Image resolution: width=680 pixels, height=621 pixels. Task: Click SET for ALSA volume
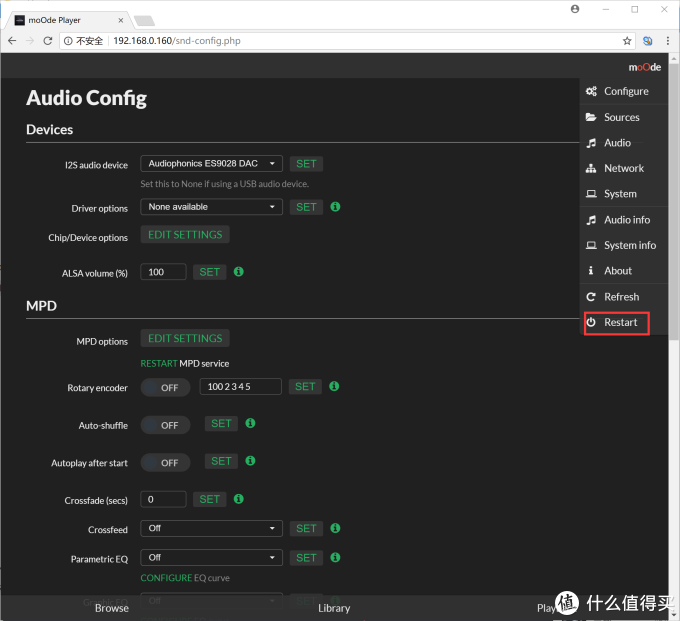(209, 272)
